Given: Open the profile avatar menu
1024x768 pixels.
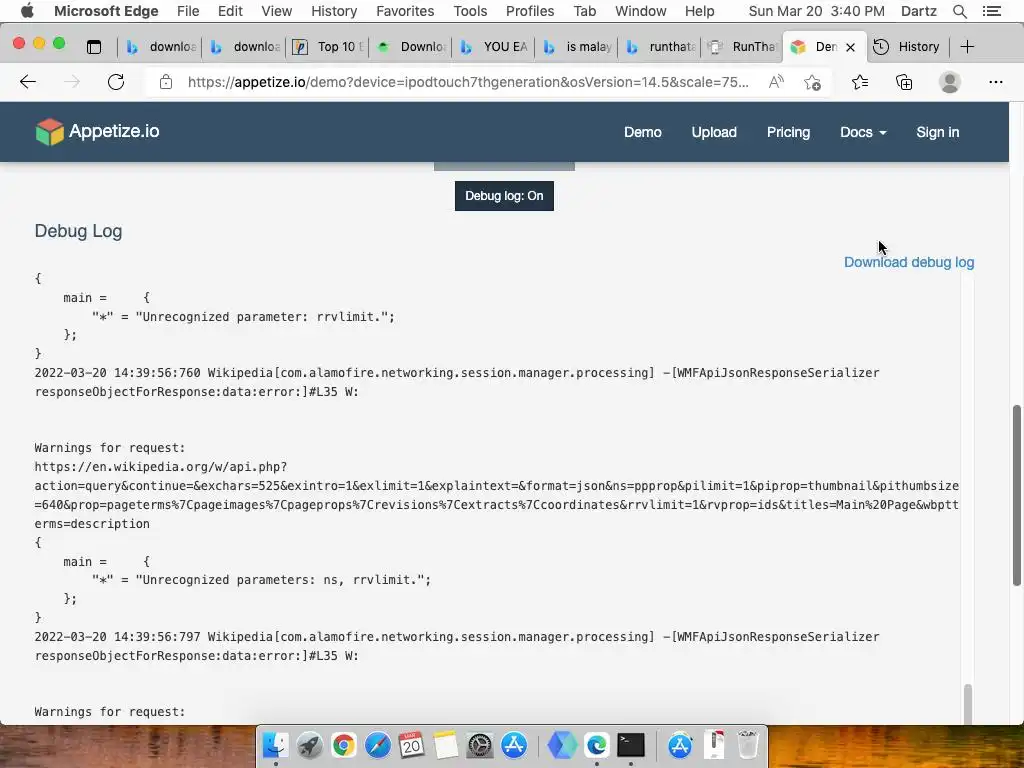Looking at the screenshot, I should click(x=950, y=82).
